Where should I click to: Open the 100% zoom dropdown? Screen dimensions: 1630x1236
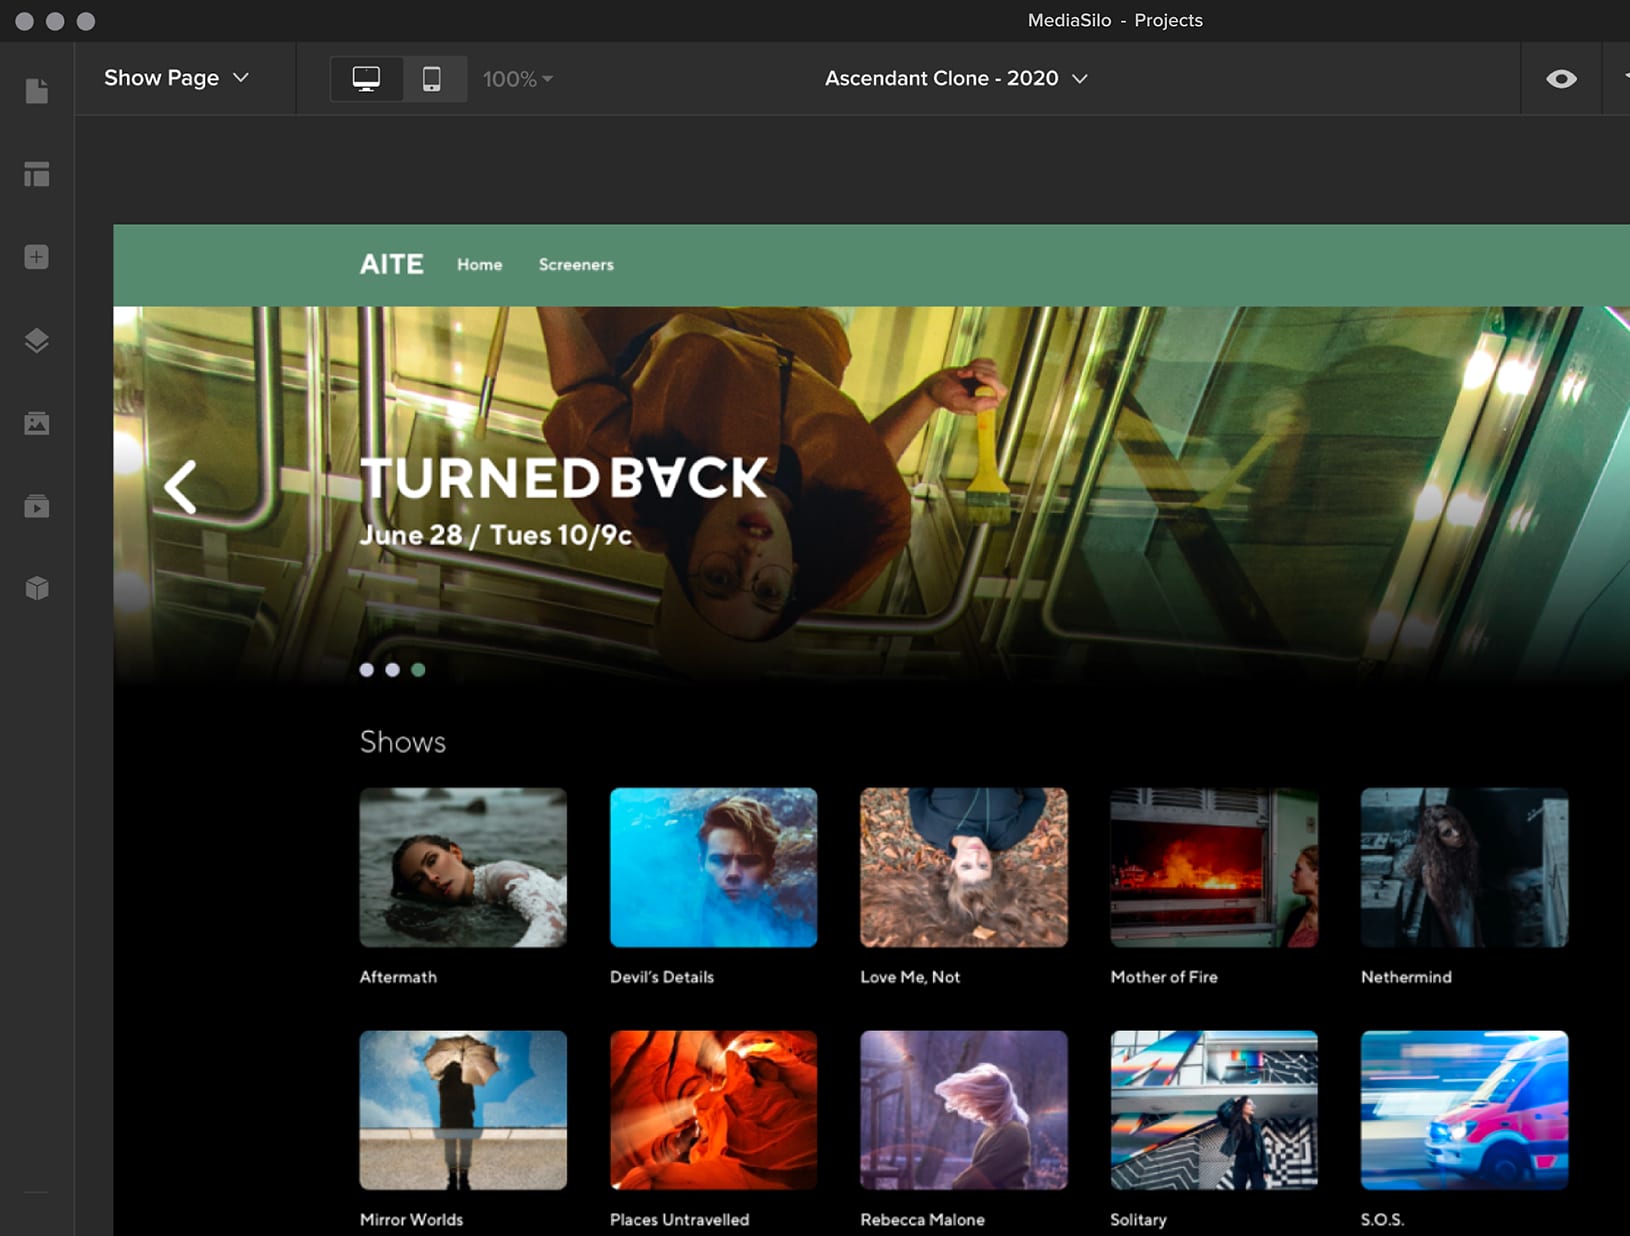517,79
